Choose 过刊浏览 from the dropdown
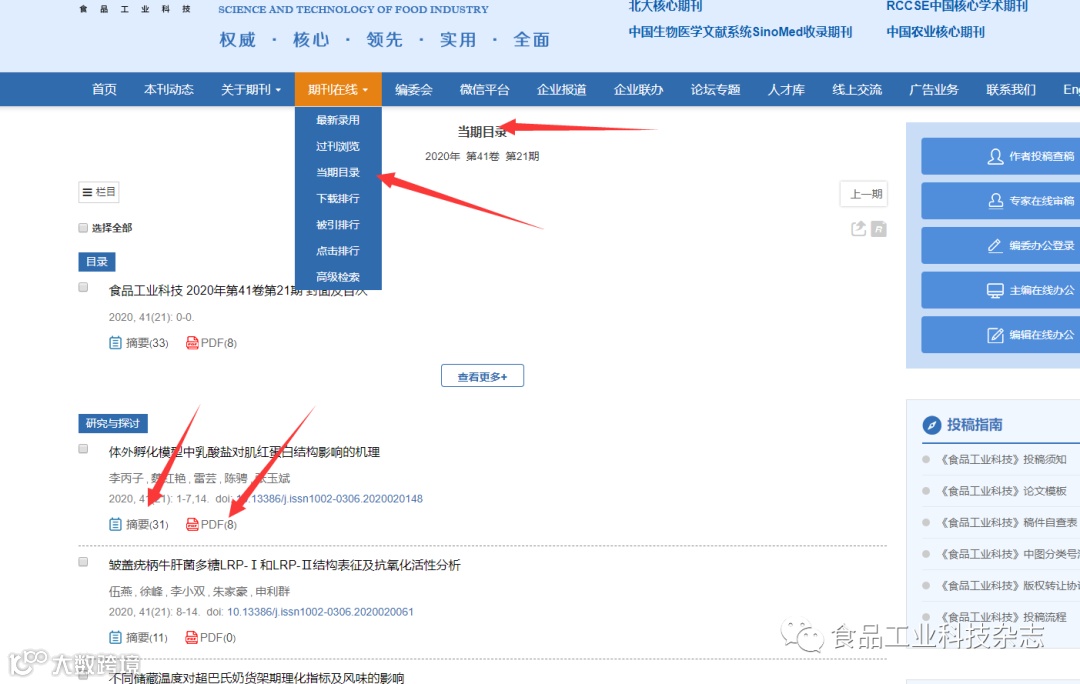The width and height of the screenshot is (1080, 684). [338, 146]
